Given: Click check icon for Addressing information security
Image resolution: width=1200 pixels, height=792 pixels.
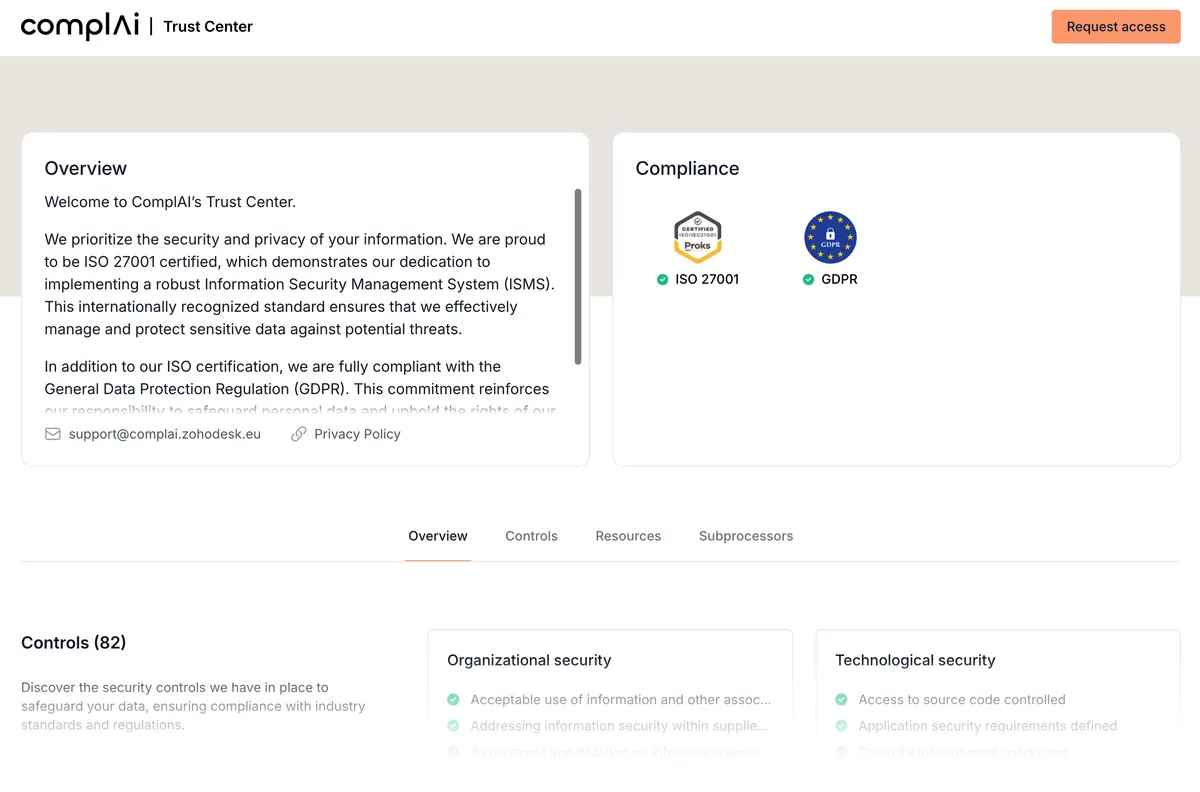Looking at the screenshot, I should click(x=453, y=726).
